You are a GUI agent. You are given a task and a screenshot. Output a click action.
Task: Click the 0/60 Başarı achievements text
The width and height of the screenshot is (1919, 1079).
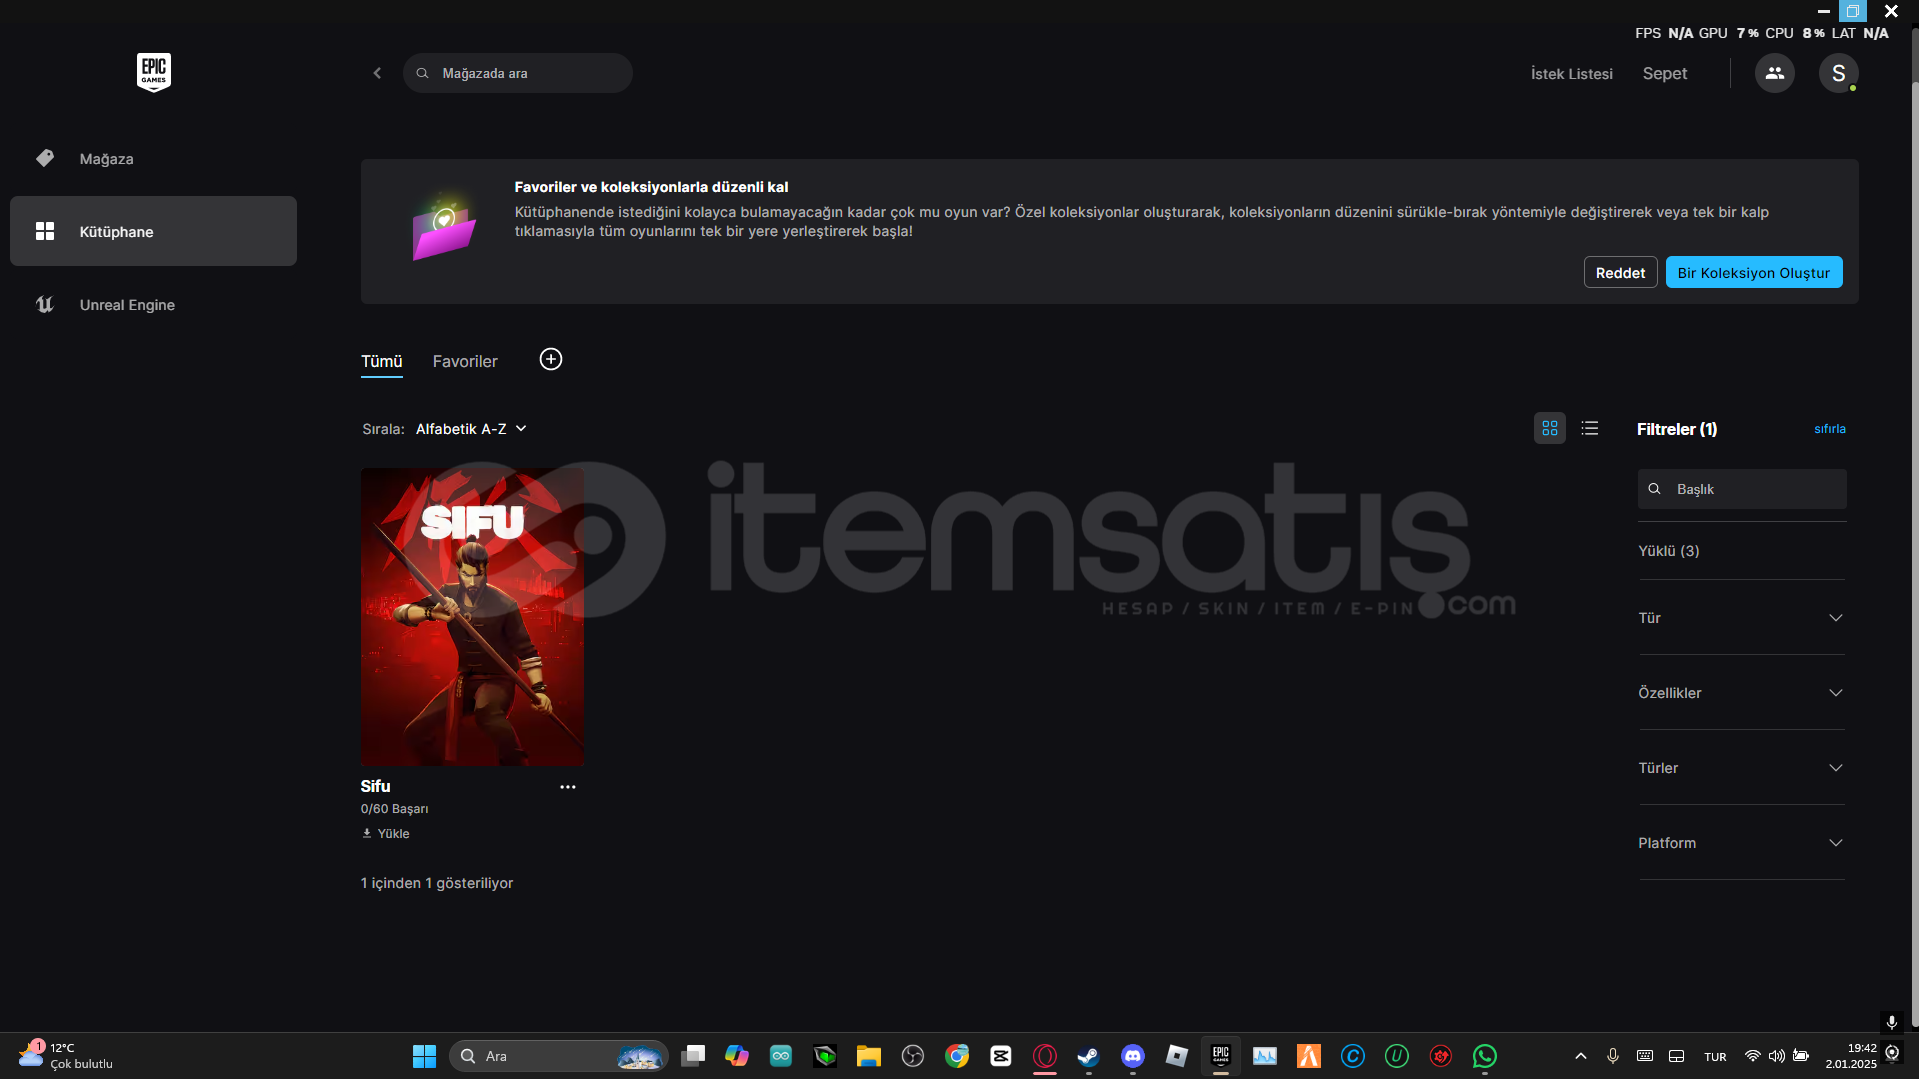tap(394, 808)
